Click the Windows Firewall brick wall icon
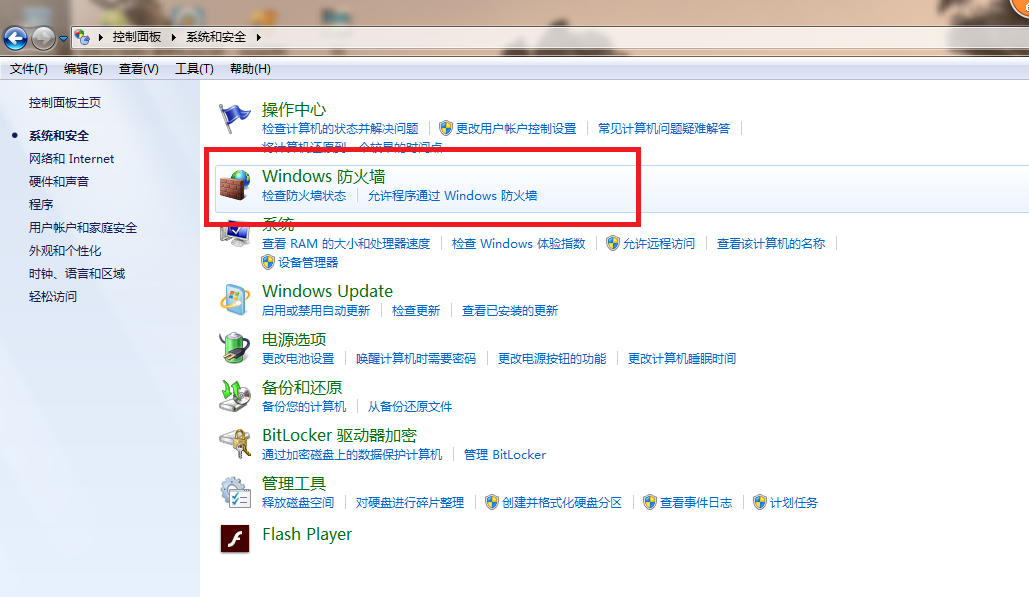 click(x=234, y=185)
